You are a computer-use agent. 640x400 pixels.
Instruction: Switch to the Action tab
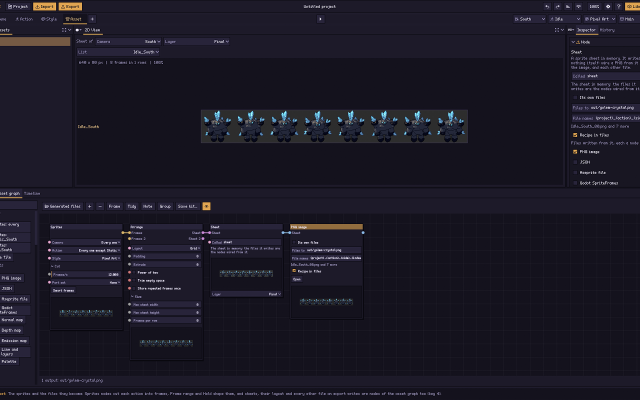[x=24, y=19]
